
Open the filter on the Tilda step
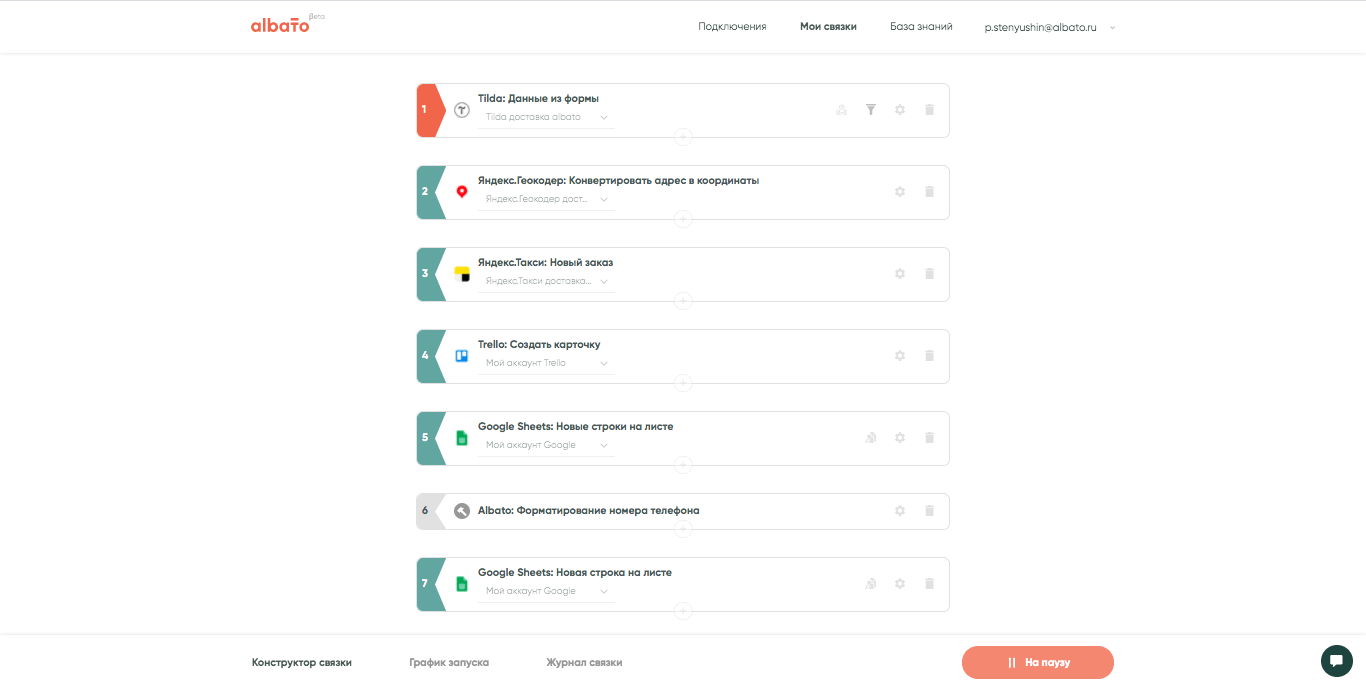click(871, 110)
